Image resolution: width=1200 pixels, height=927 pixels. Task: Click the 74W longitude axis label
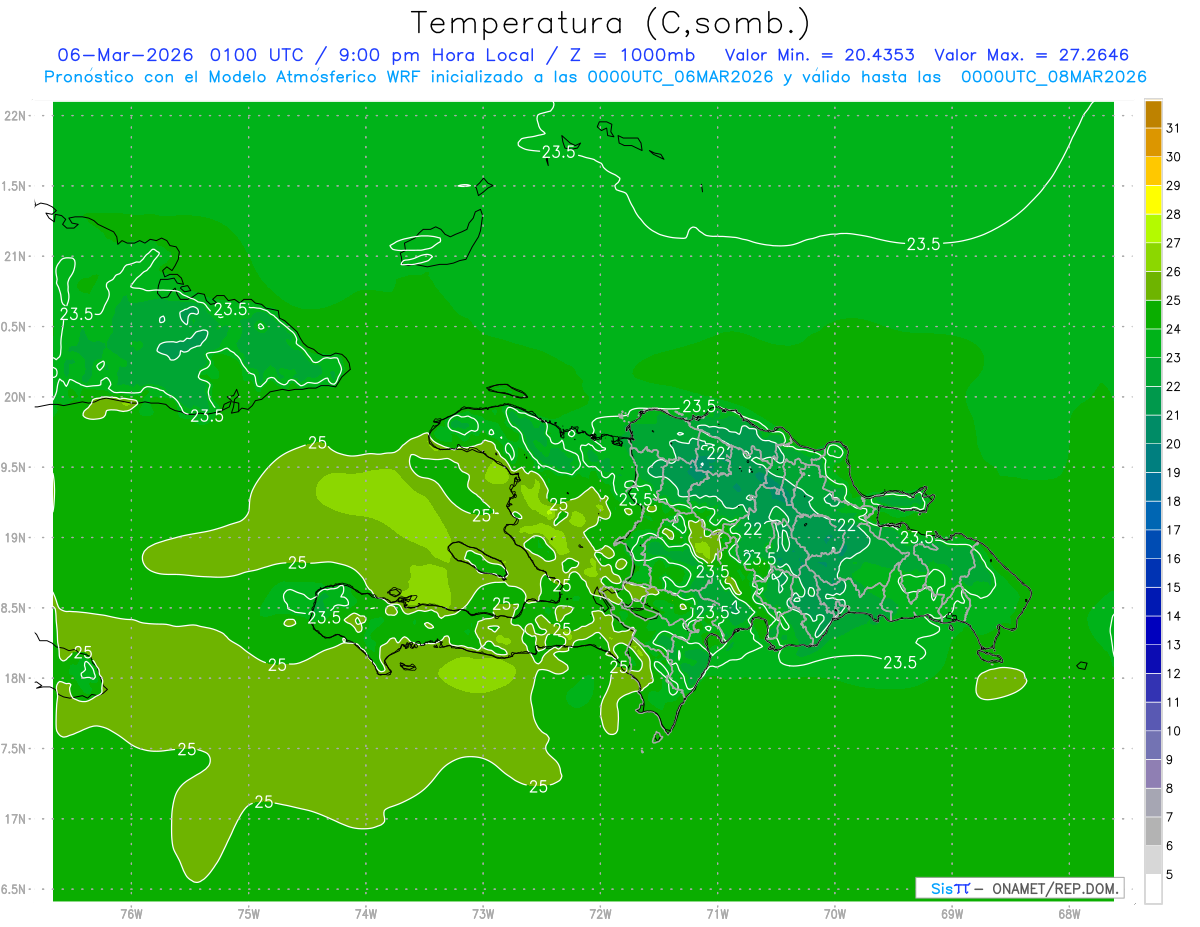[x=366, y=913]
